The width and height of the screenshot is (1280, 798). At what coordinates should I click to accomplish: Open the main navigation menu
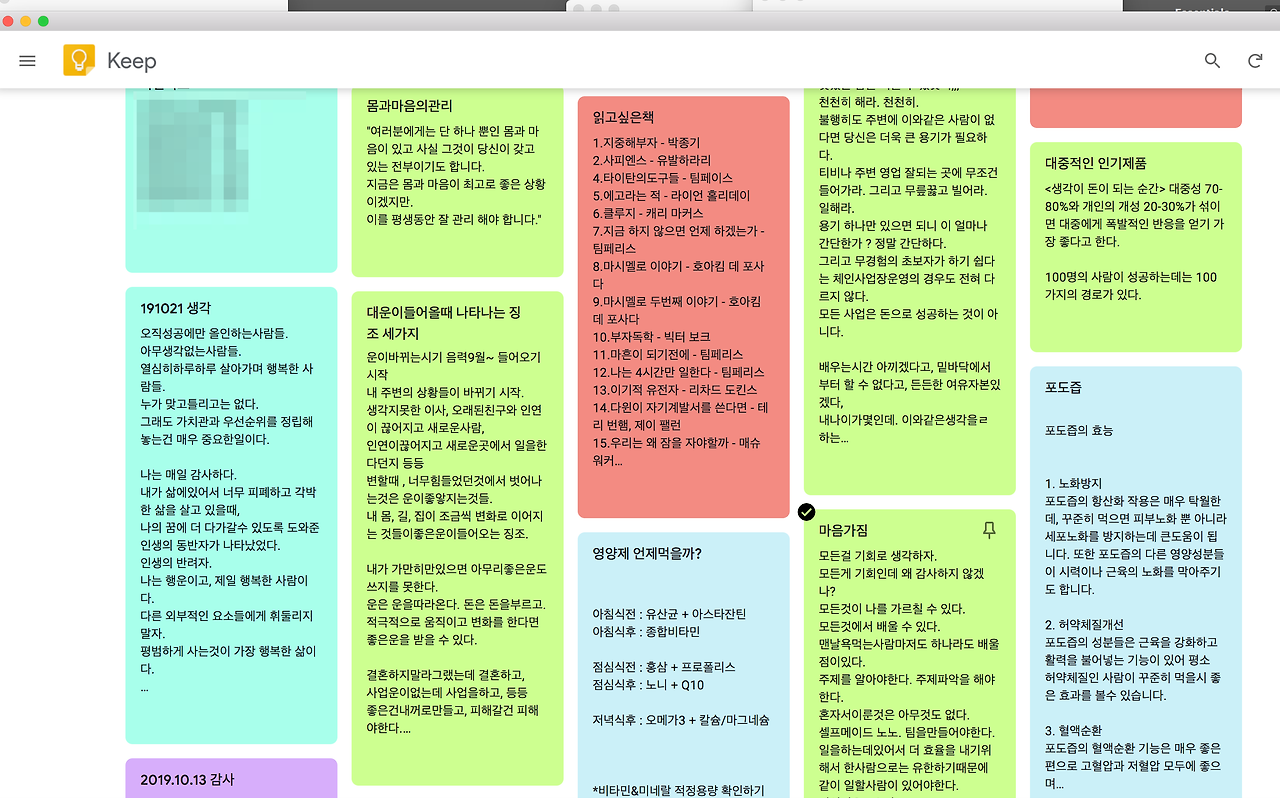coord(27,60)
